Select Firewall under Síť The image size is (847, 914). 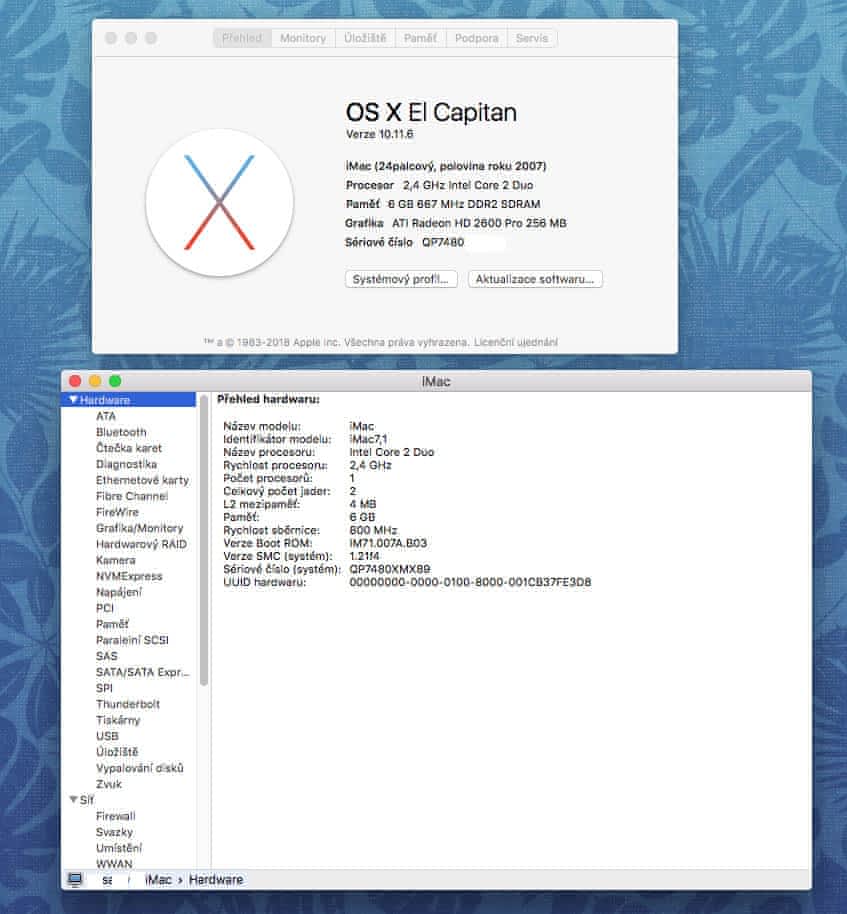[x=115, y=816]
